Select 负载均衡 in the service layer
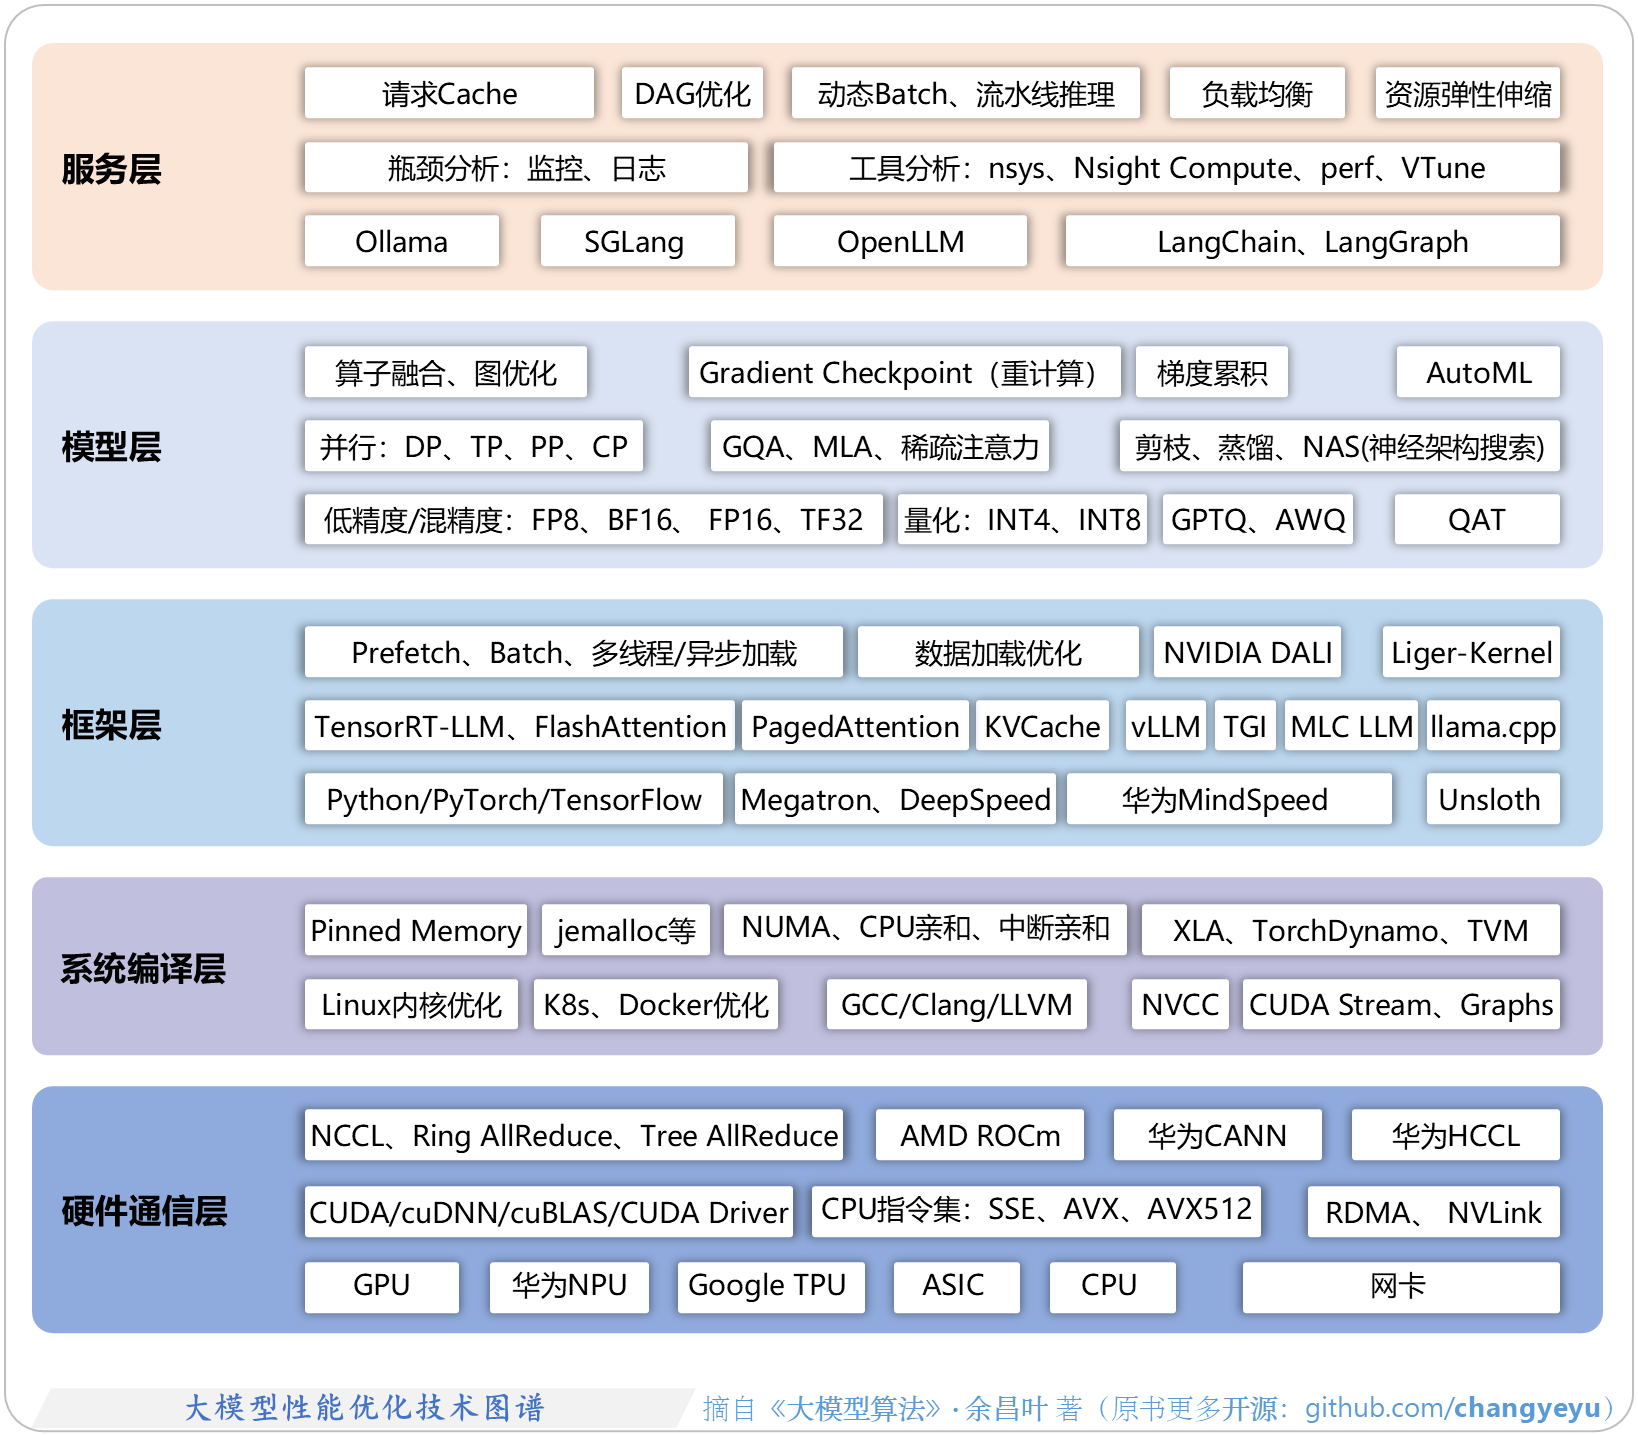This screenshot has width=1638, height=1435. 1256,93
